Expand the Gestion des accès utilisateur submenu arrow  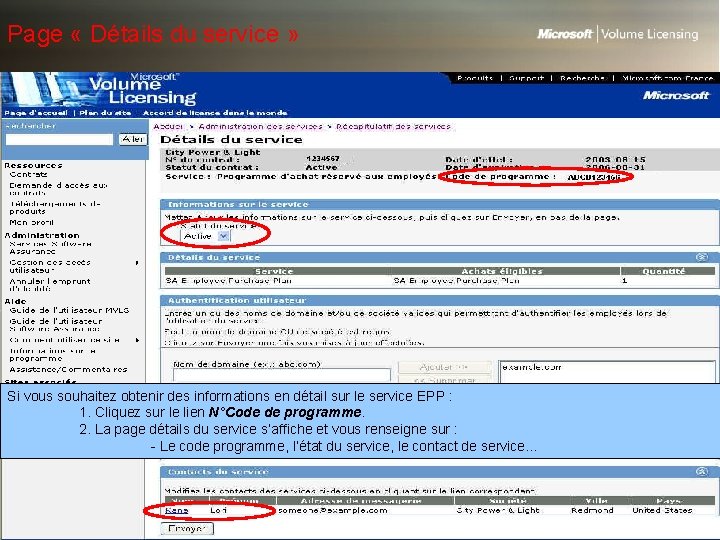137,263
